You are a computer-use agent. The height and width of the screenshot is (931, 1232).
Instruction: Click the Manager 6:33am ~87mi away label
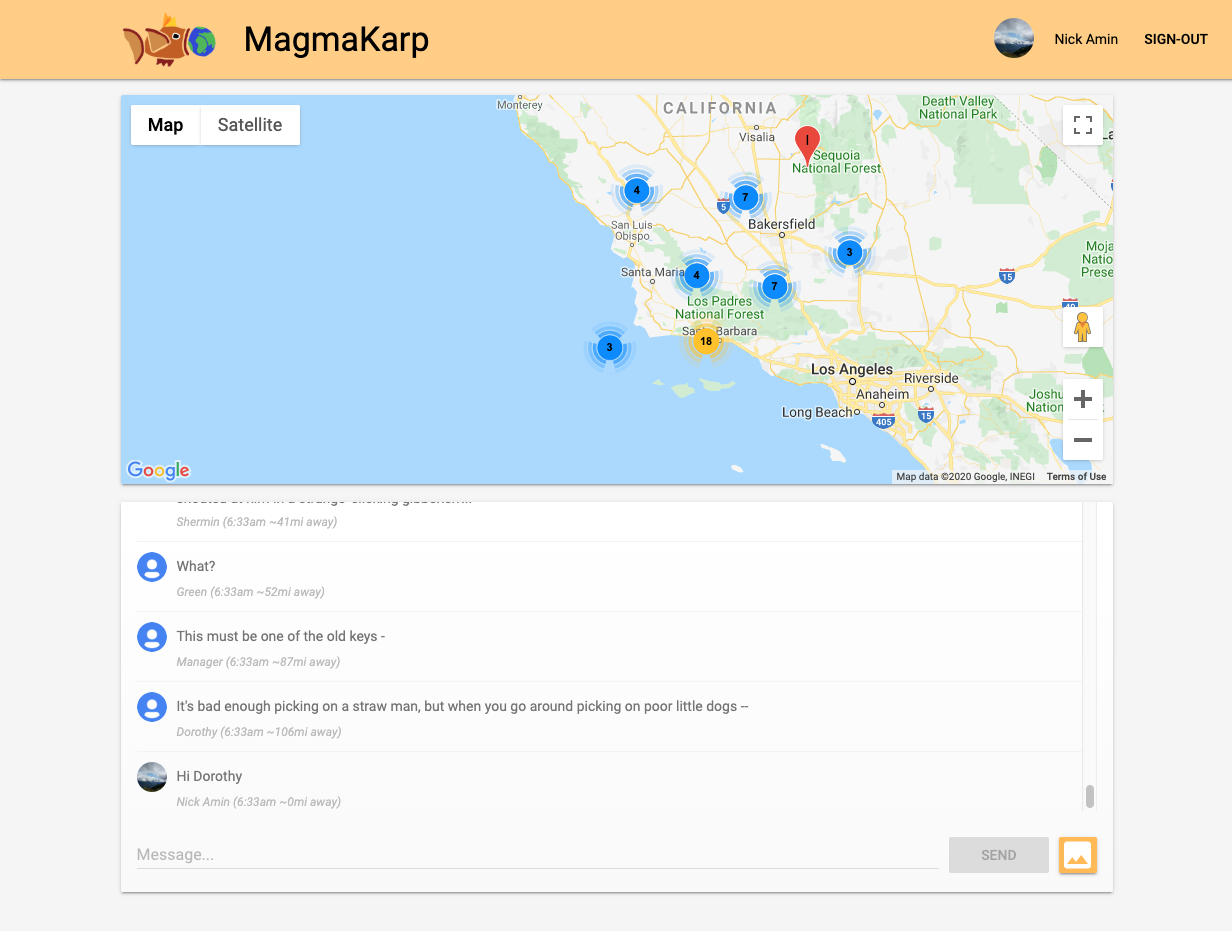258,662
